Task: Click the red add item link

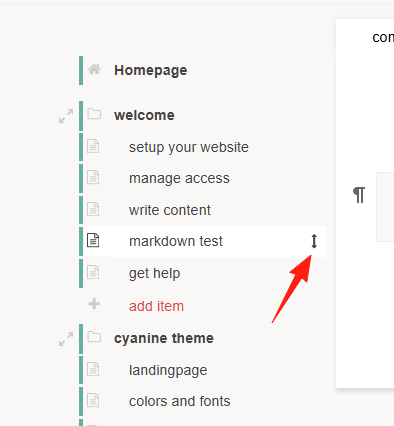Action: pyautogui.click(x=156, y=306)
